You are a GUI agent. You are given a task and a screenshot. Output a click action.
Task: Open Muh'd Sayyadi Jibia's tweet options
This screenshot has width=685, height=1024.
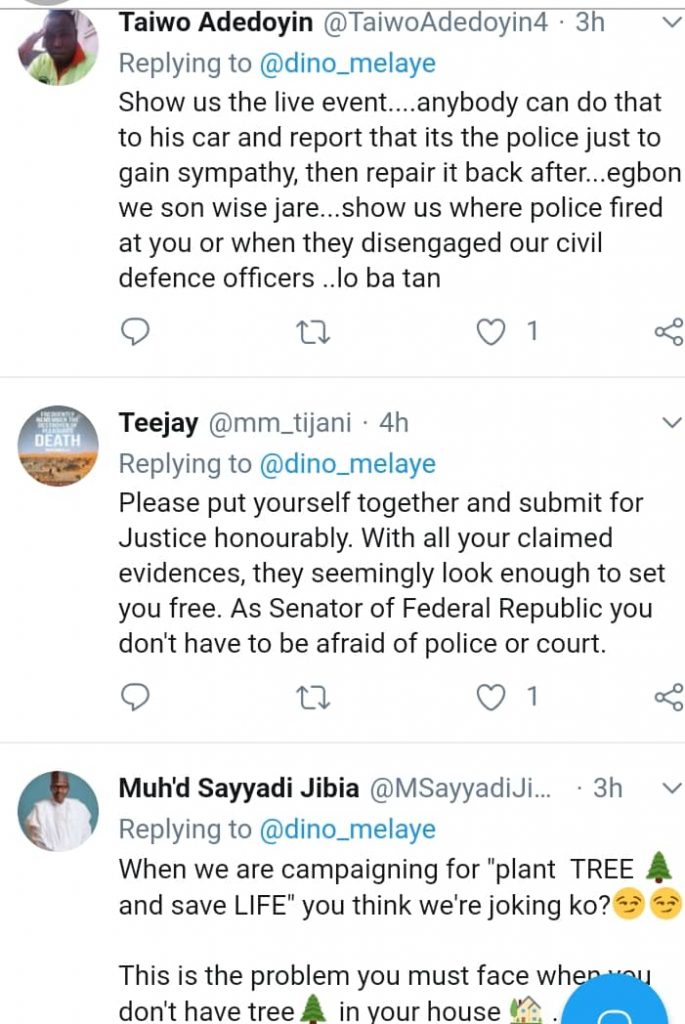669,788
